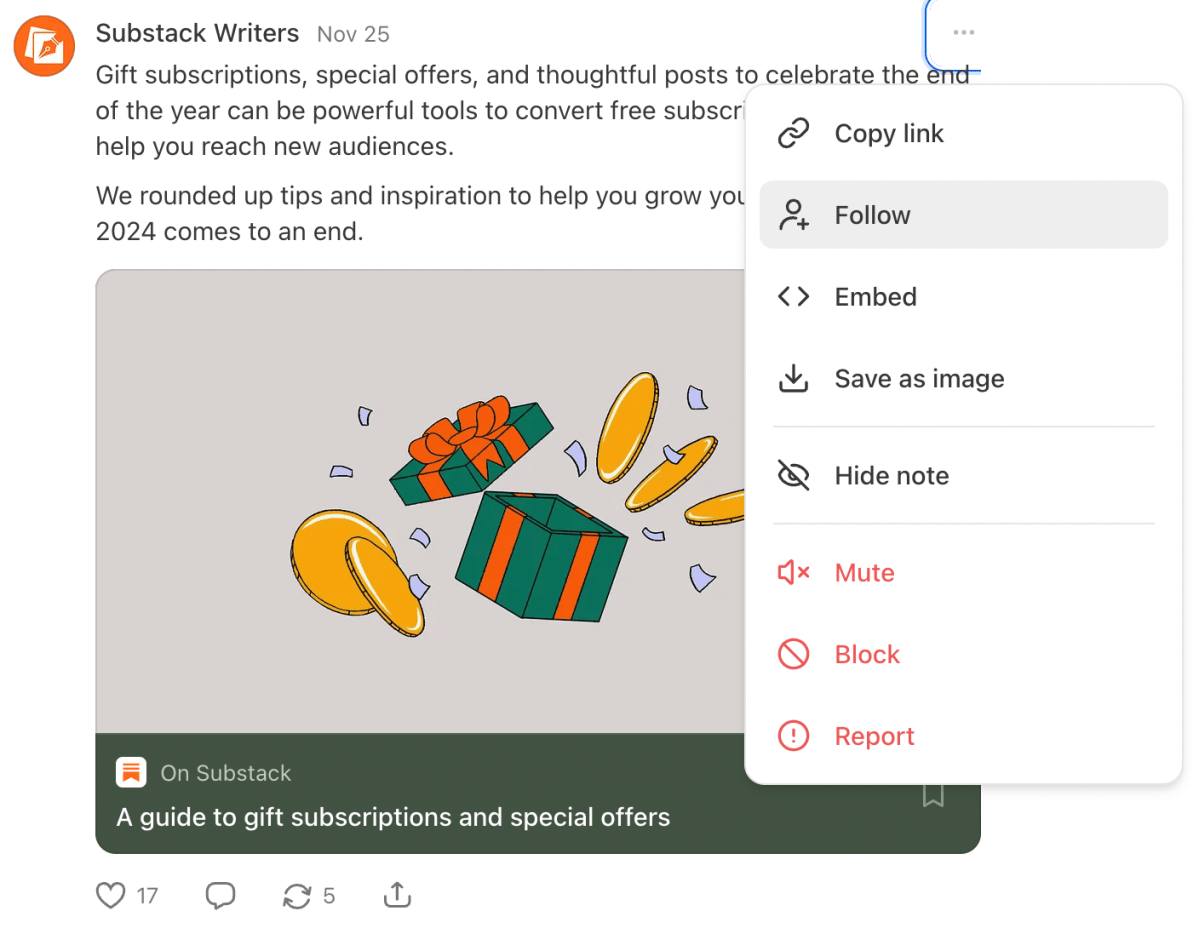The image size is (1199, 928).
Task: Select Save as image menu entry
Action: [x=963, y=378]
